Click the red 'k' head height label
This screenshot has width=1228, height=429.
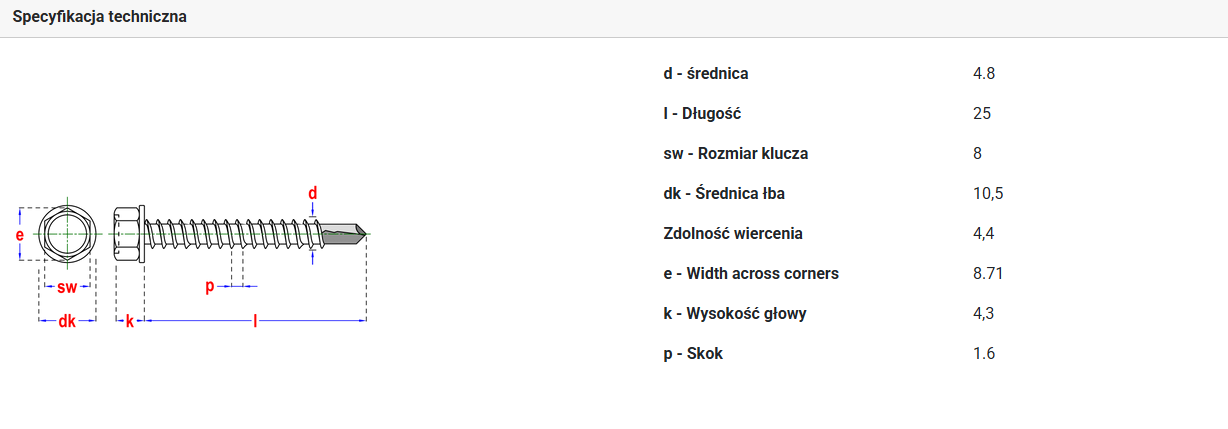129,322
